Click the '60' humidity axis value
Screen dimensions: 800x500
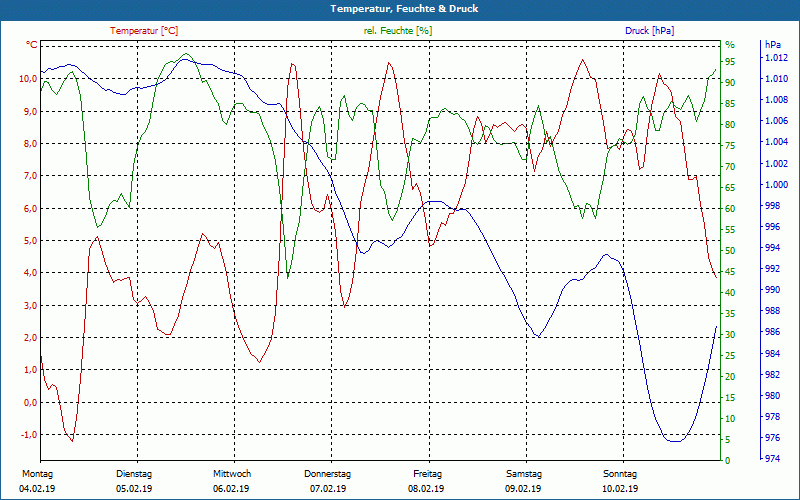click(x=730, y=208)
